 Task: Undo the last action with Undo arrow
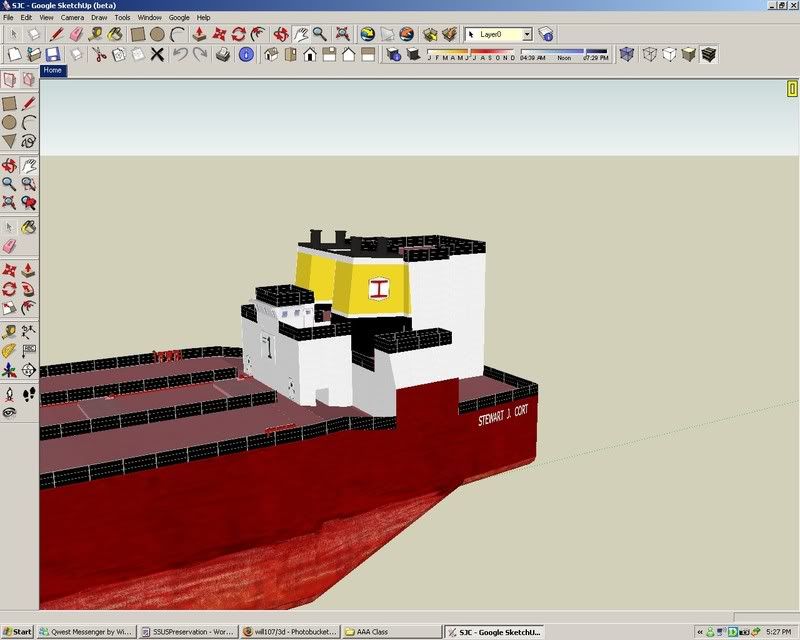coord(180,54)
